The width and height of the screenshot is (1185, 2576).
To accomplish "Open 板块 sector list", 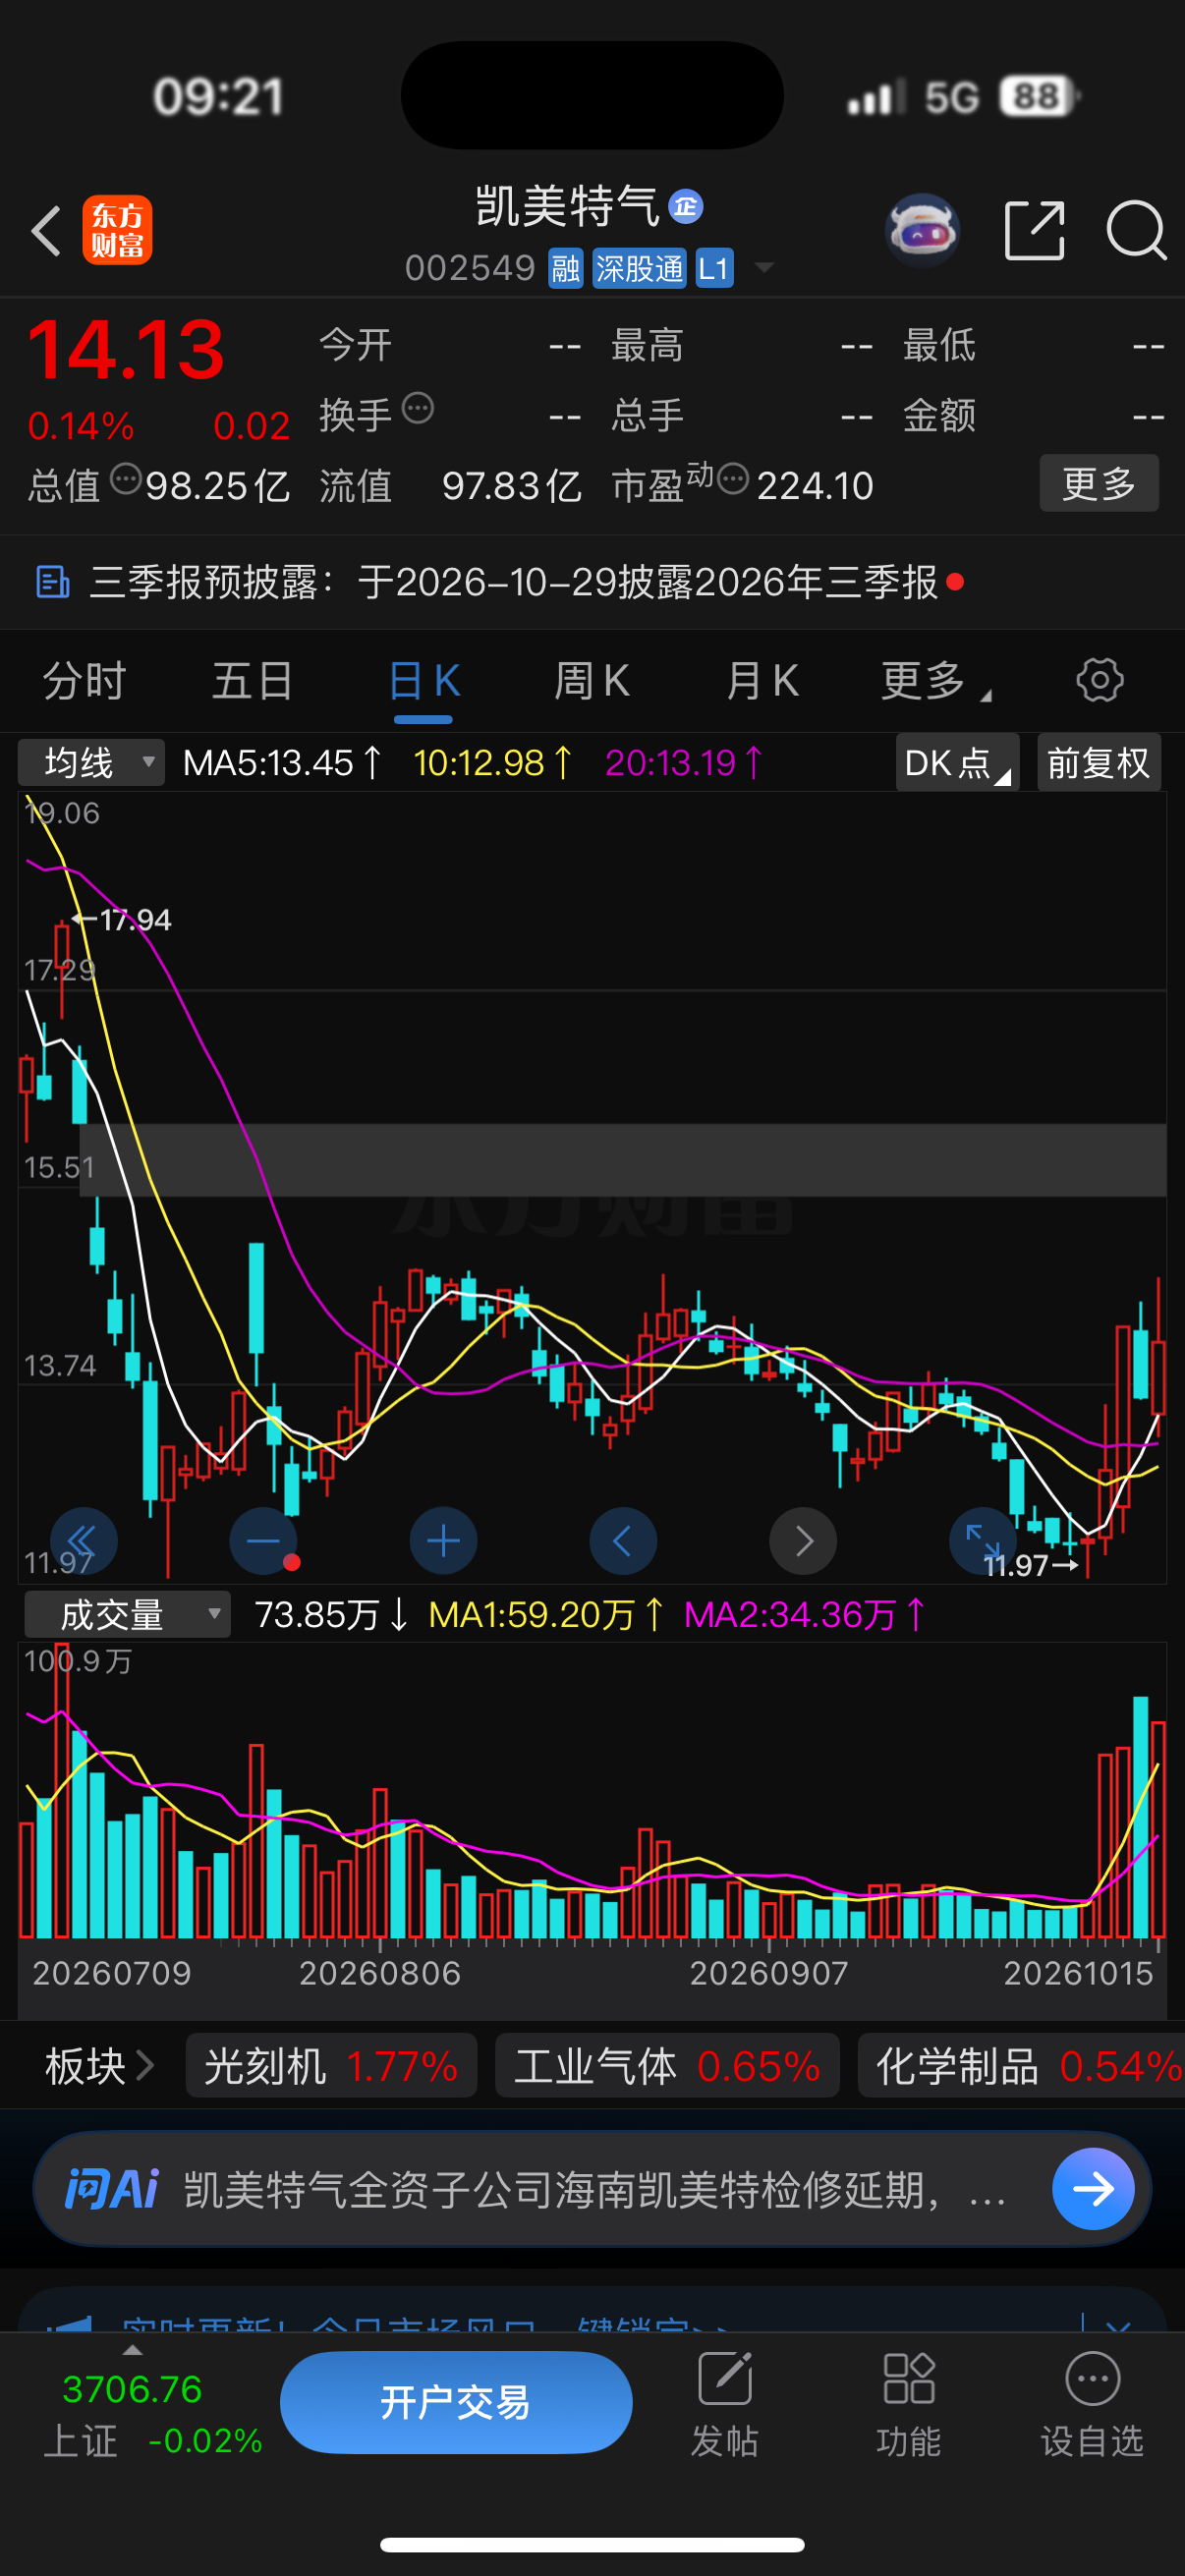I will [99, 2065].
